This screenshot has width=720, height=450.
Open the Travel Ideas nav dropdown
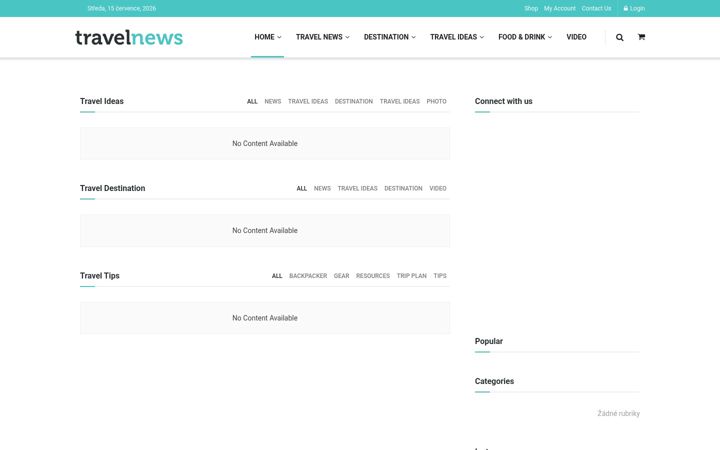click(457, 37)
